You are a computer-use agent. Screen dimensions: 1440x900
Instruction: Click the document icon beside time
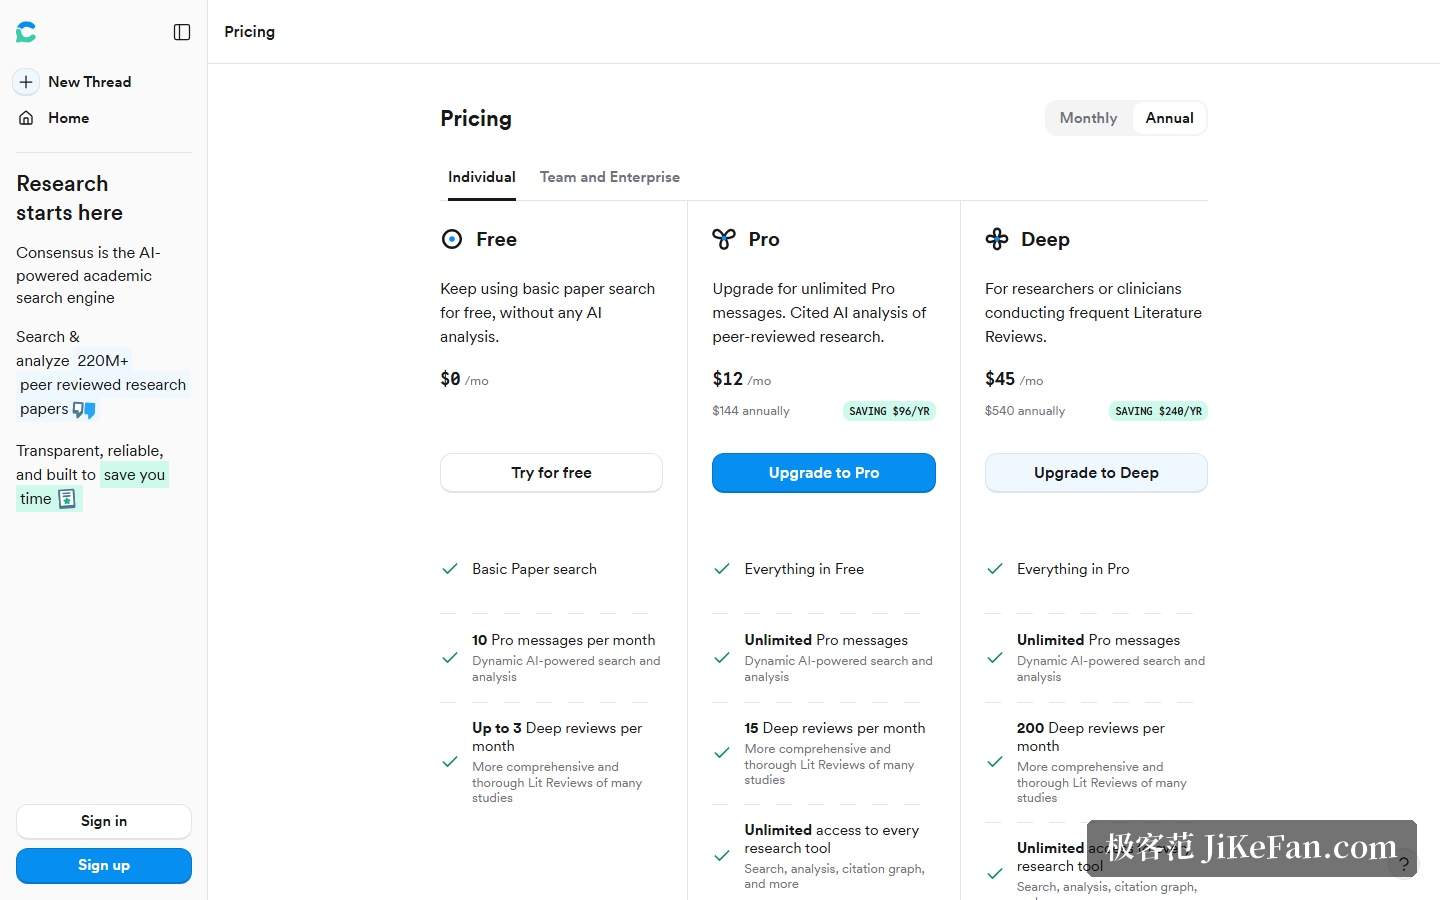pyautogui.click(x=67, y=498)
